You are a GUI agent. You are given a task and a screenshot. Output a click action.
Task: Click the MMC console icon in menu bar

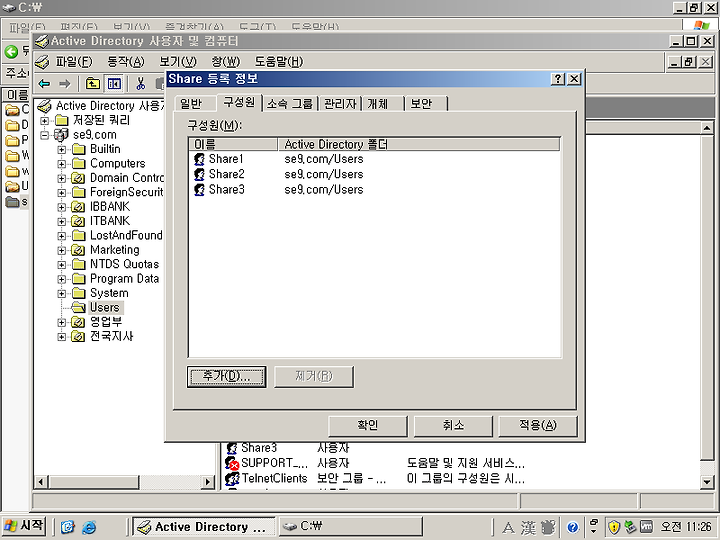tap(42, 62)
